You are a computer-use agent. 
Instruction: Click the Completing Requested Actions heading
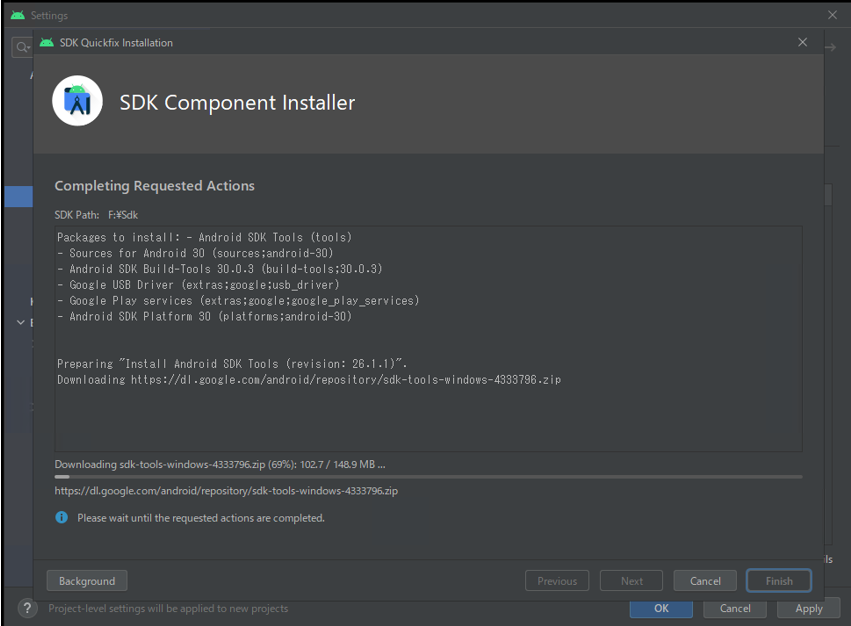tap(154, 186)
